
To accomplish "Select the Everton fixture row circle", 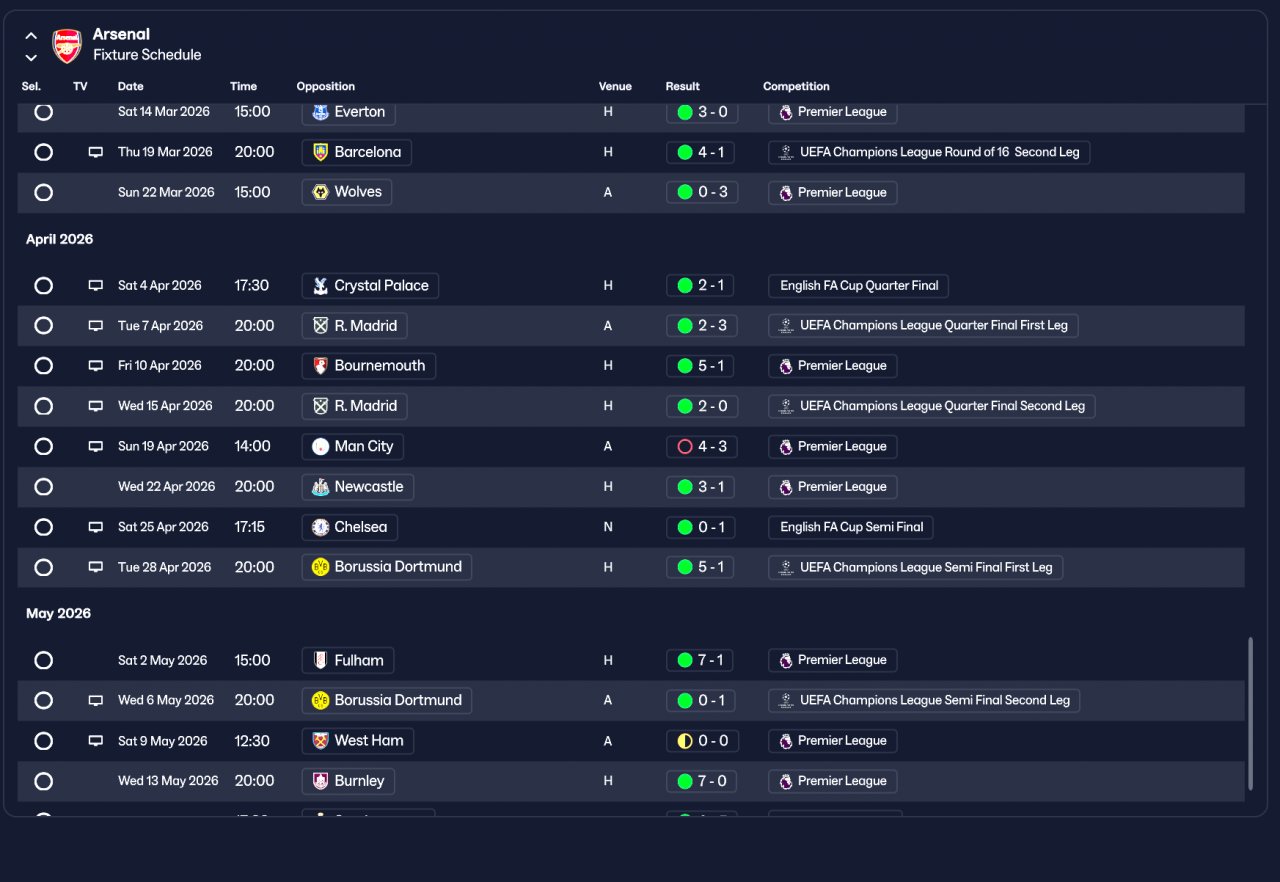I will point(44,112).
